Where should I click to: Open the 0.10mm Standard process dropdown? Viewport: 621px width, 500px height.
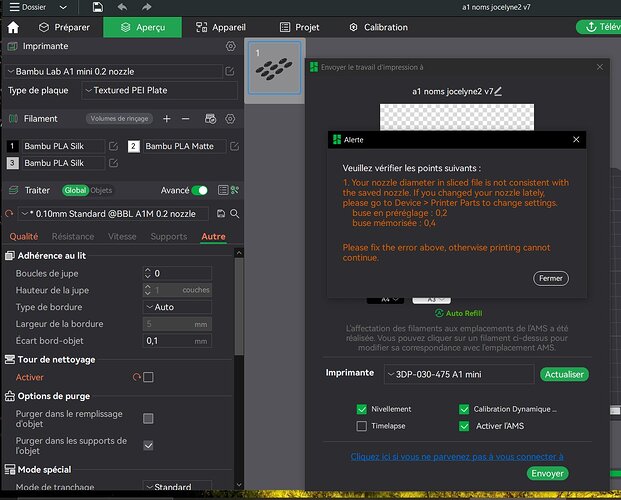click(x=113, y=214)
